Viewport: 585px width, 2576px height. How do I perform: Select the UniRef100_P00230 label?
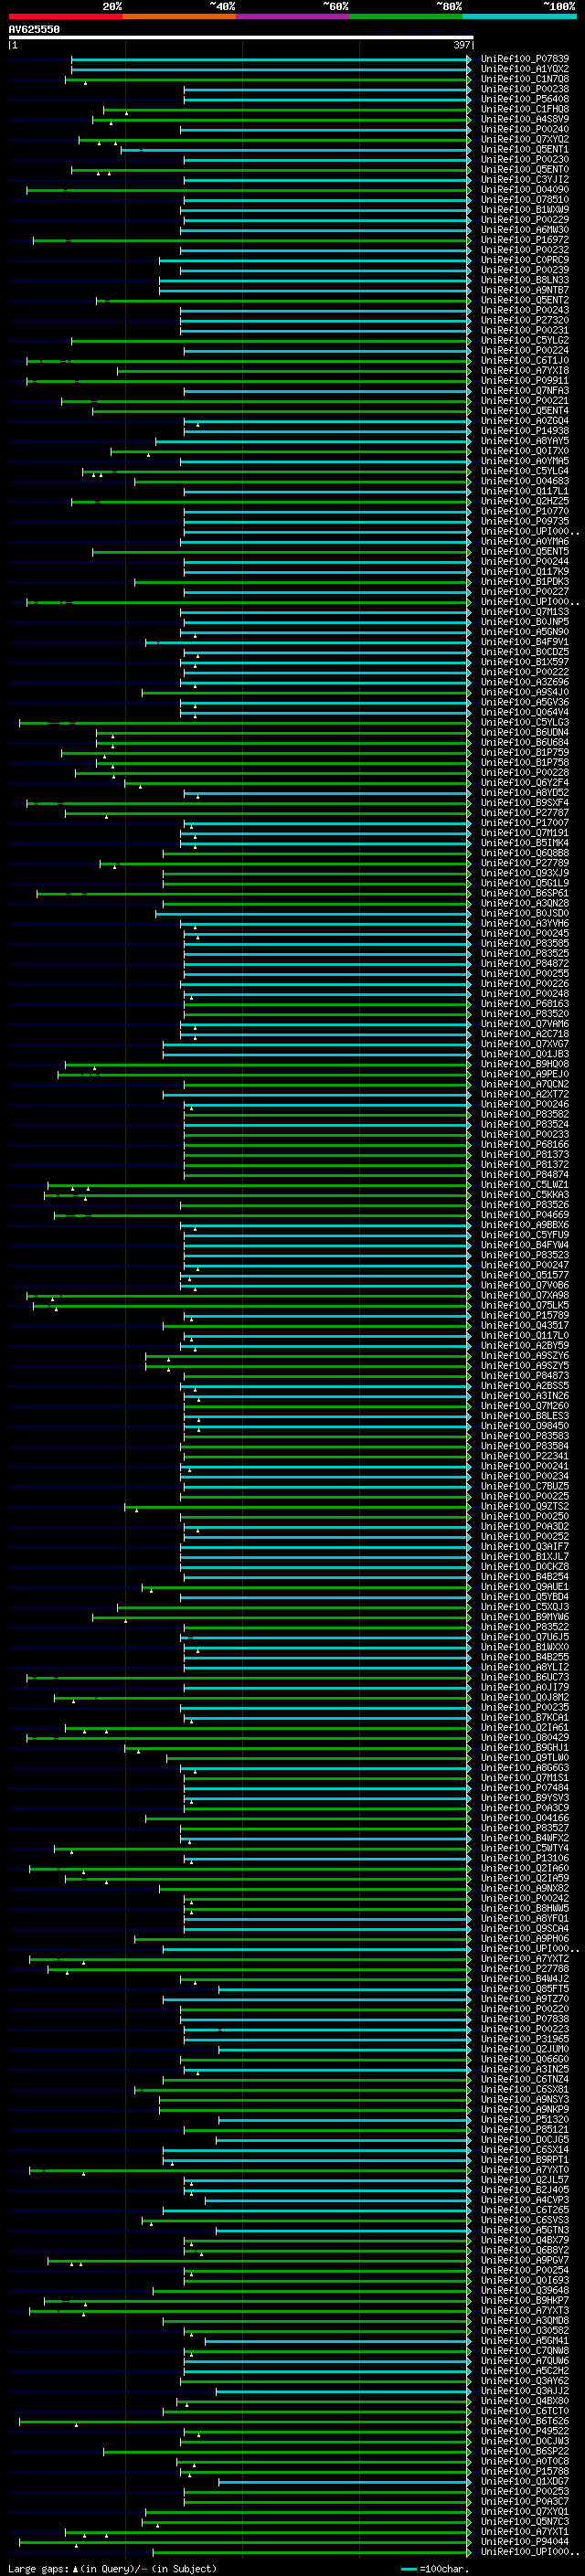524,159
